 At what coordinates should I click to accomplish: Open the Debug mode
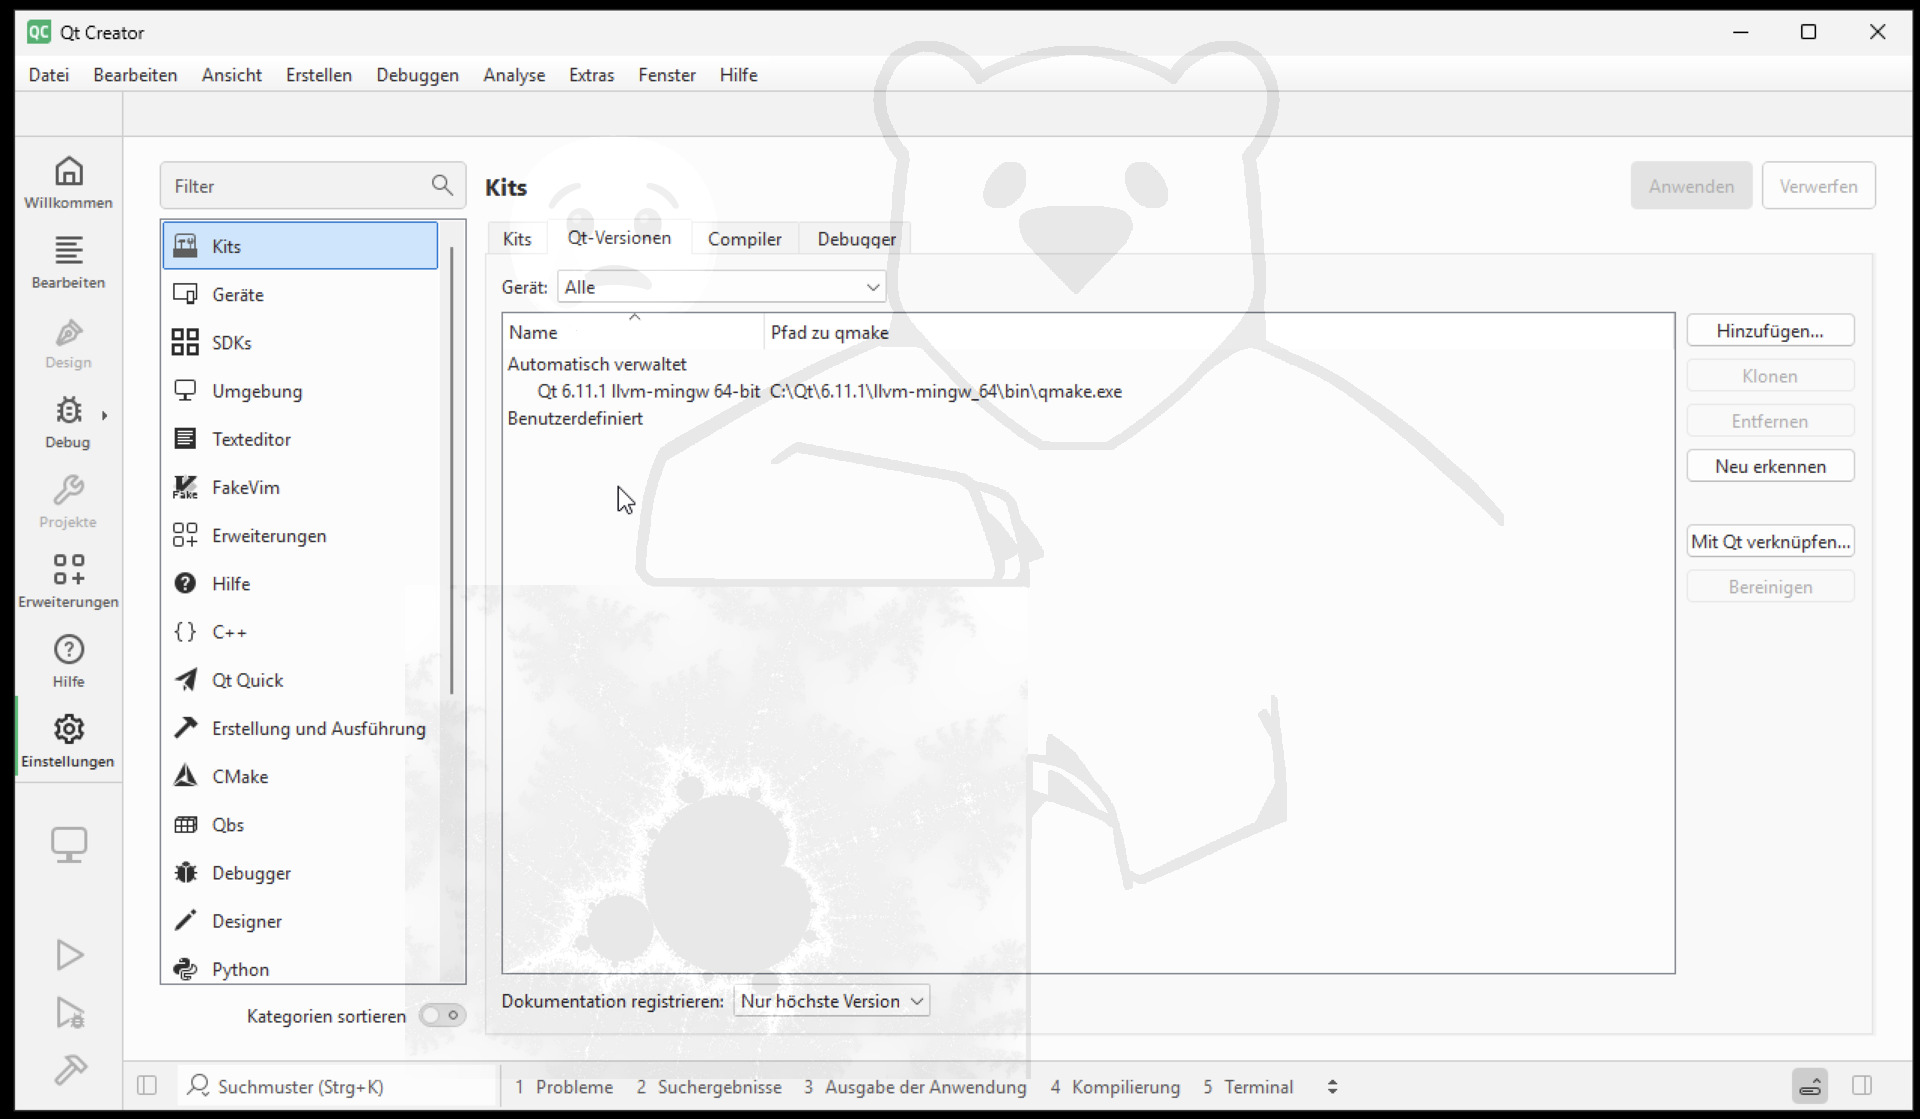pos(68,423)
